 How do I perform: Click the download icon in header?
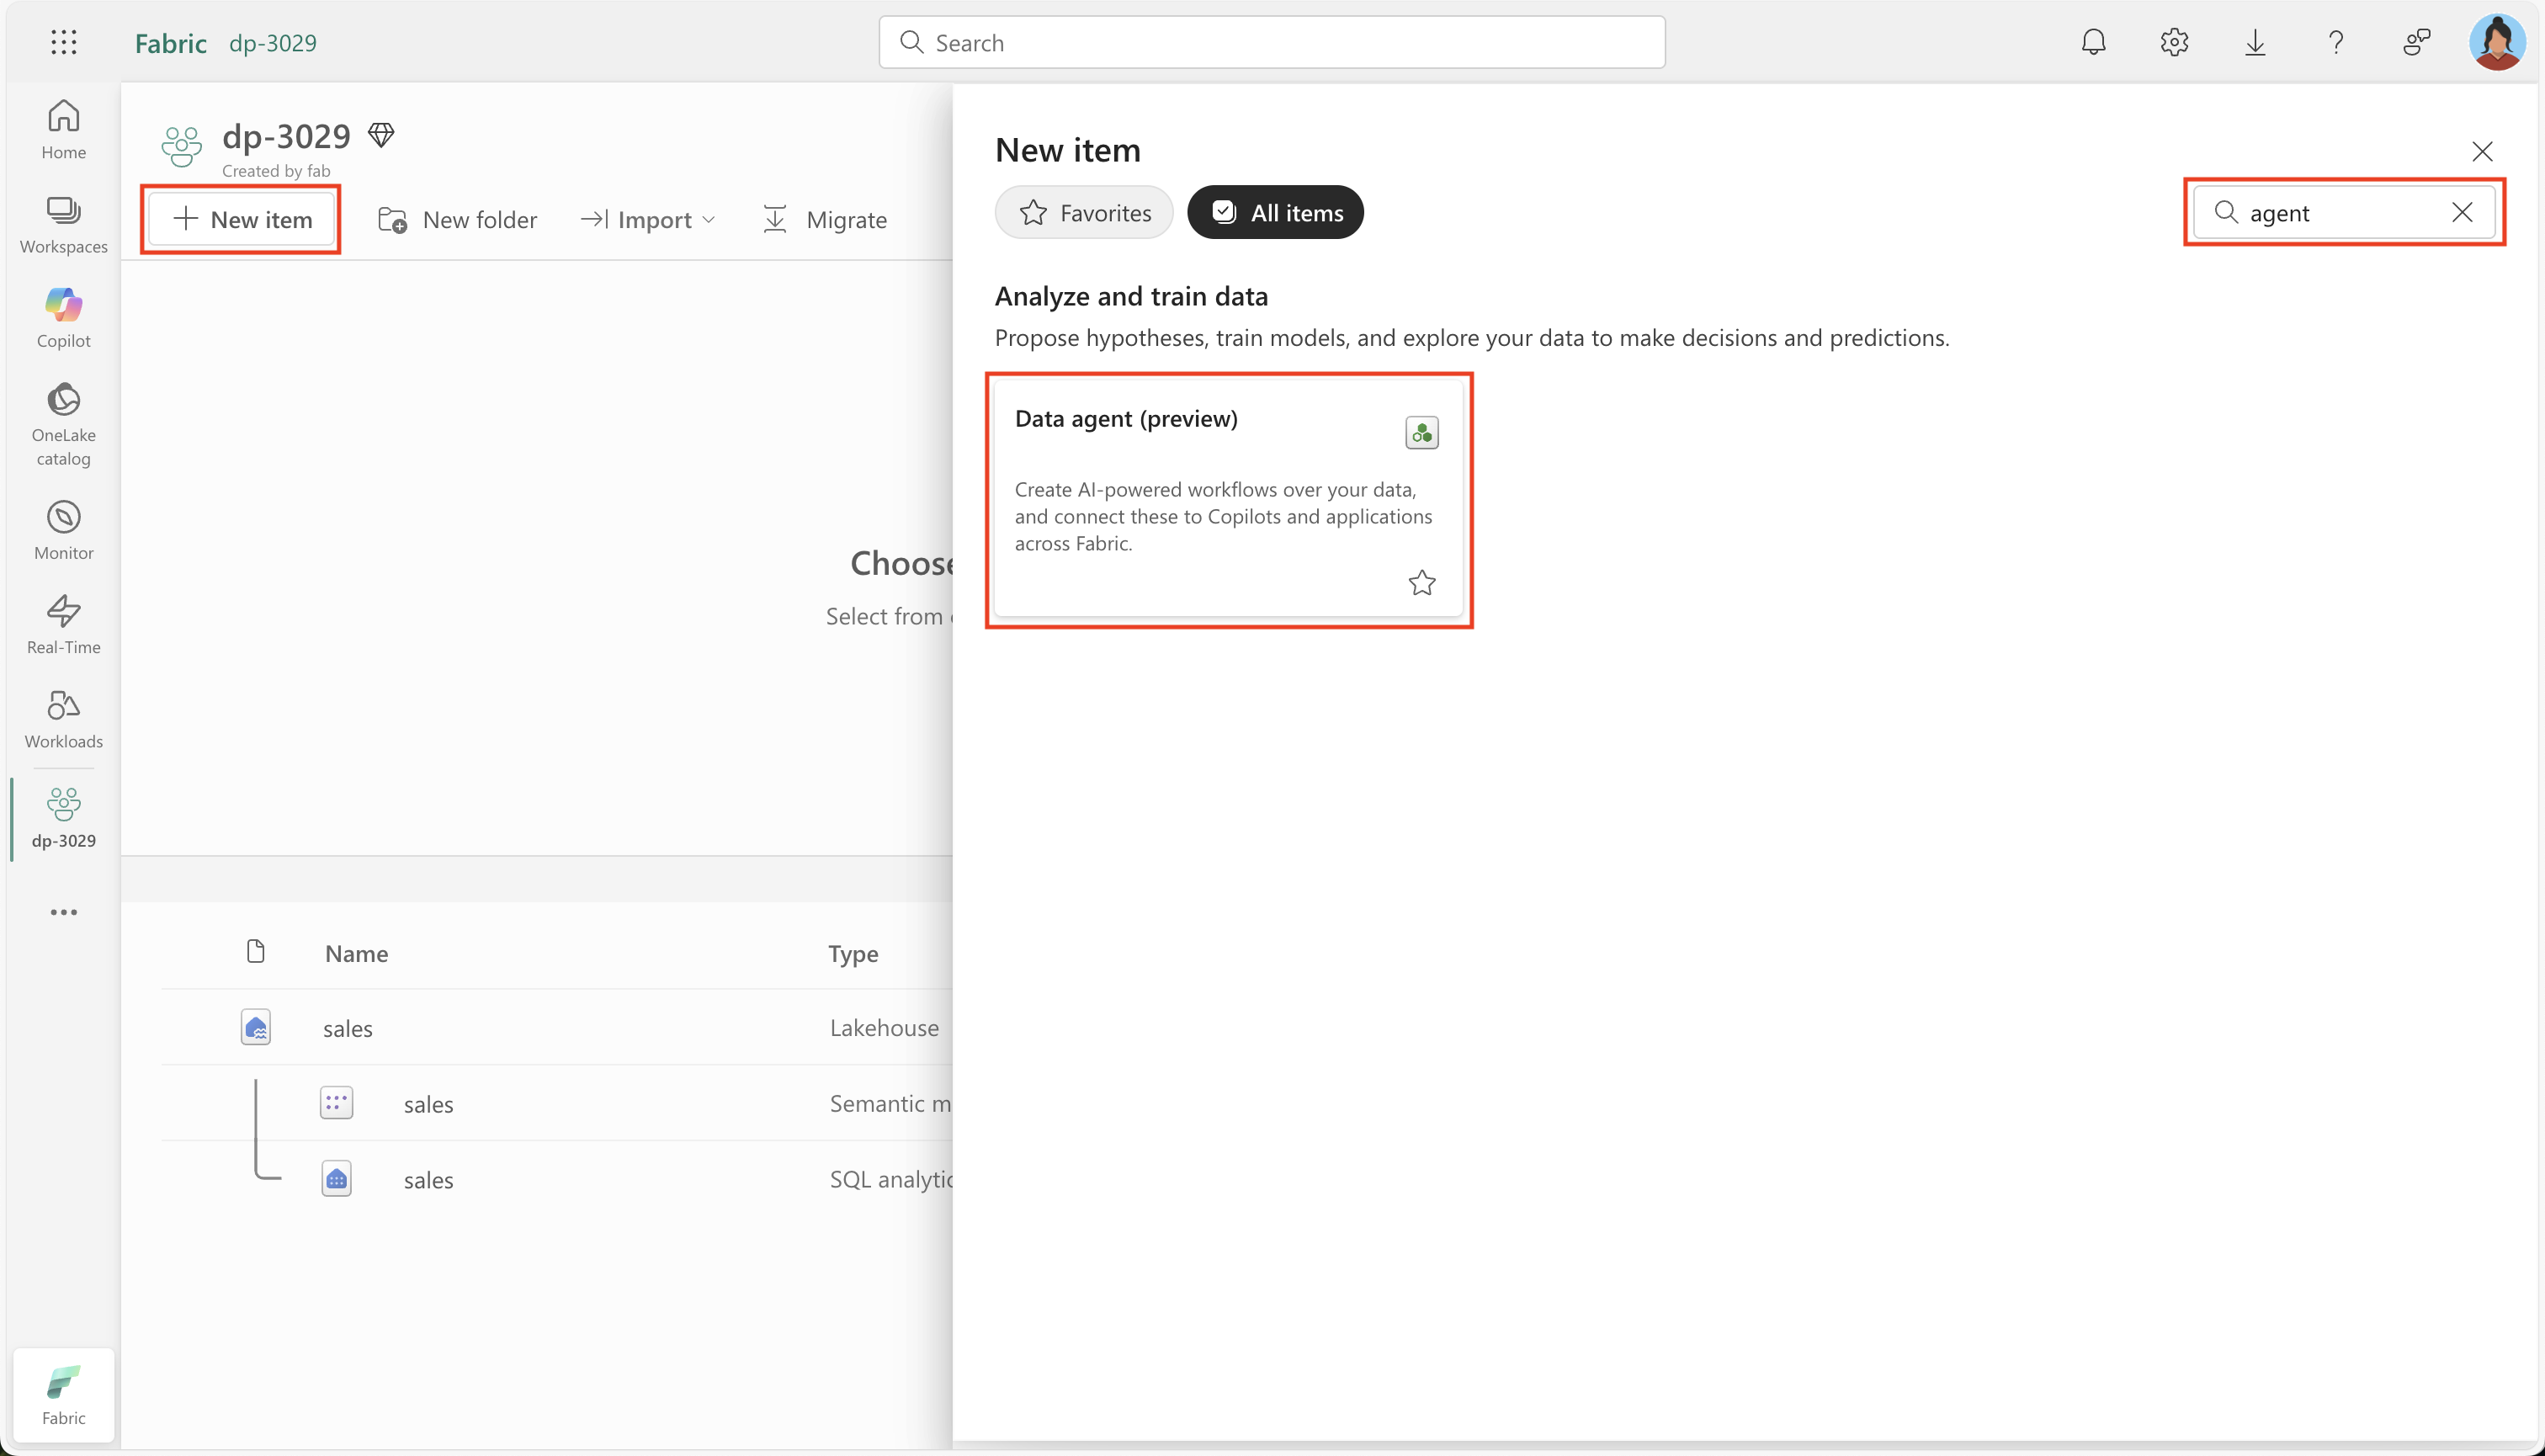pyautogui.click(x=2255, y=42)
